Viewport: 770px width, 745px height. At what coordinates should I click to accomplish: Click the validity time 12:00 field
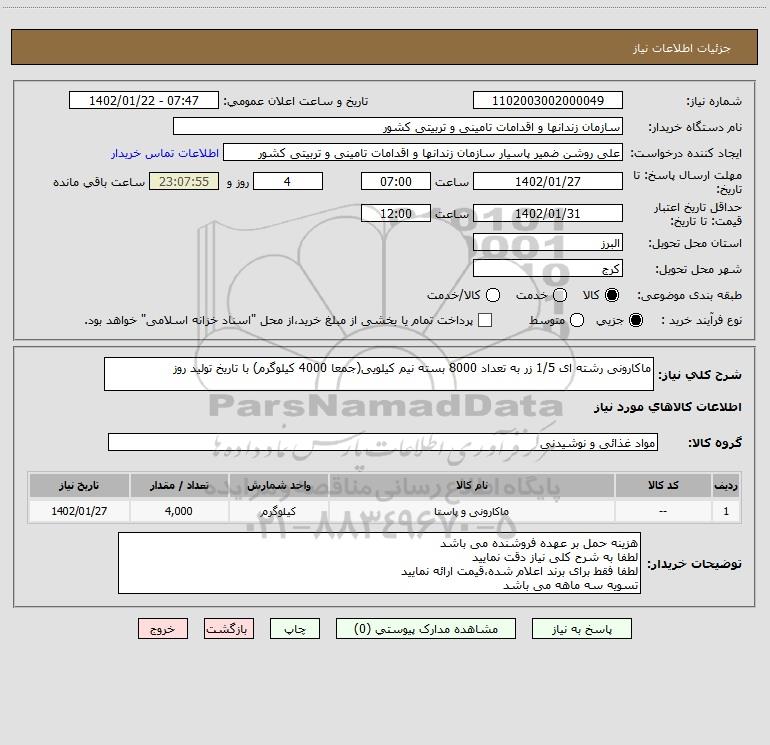396,213
